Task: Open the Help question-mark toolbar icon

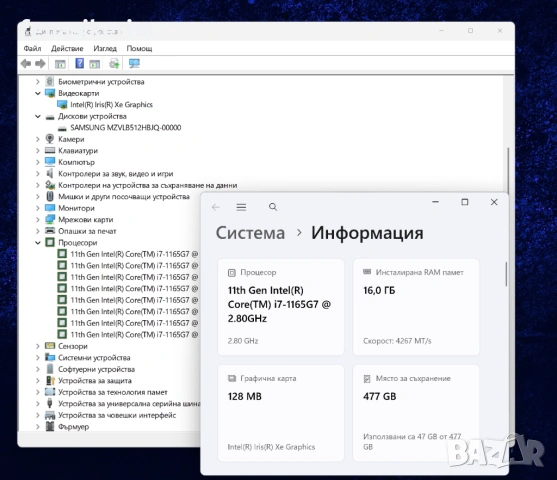Action: 80,64
